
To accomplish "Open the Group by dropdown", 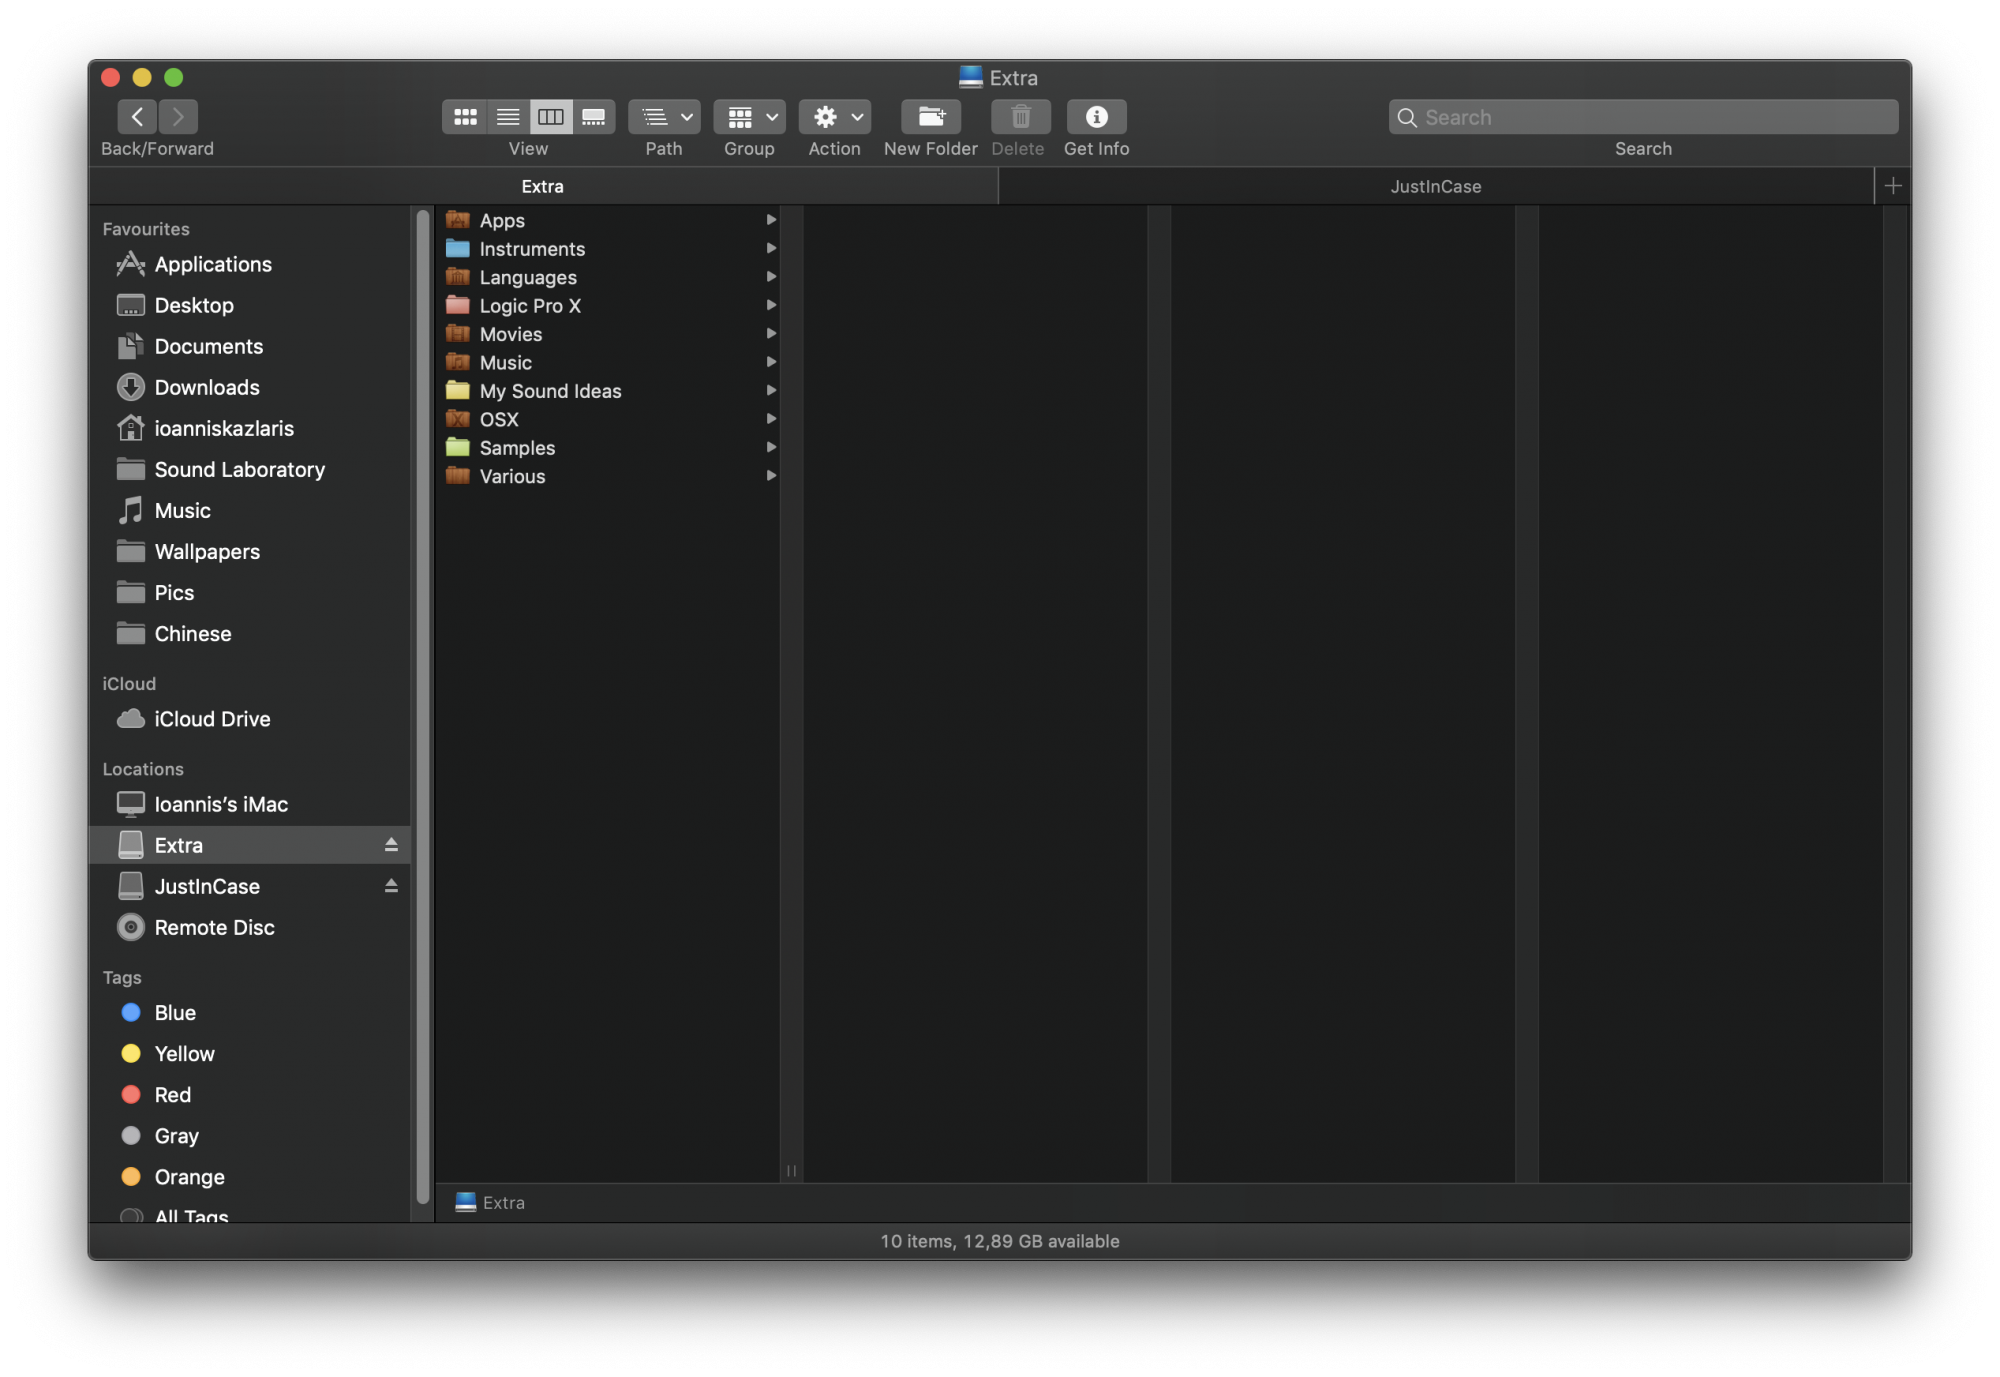I will pyautogui.click(x=749, y=117).
